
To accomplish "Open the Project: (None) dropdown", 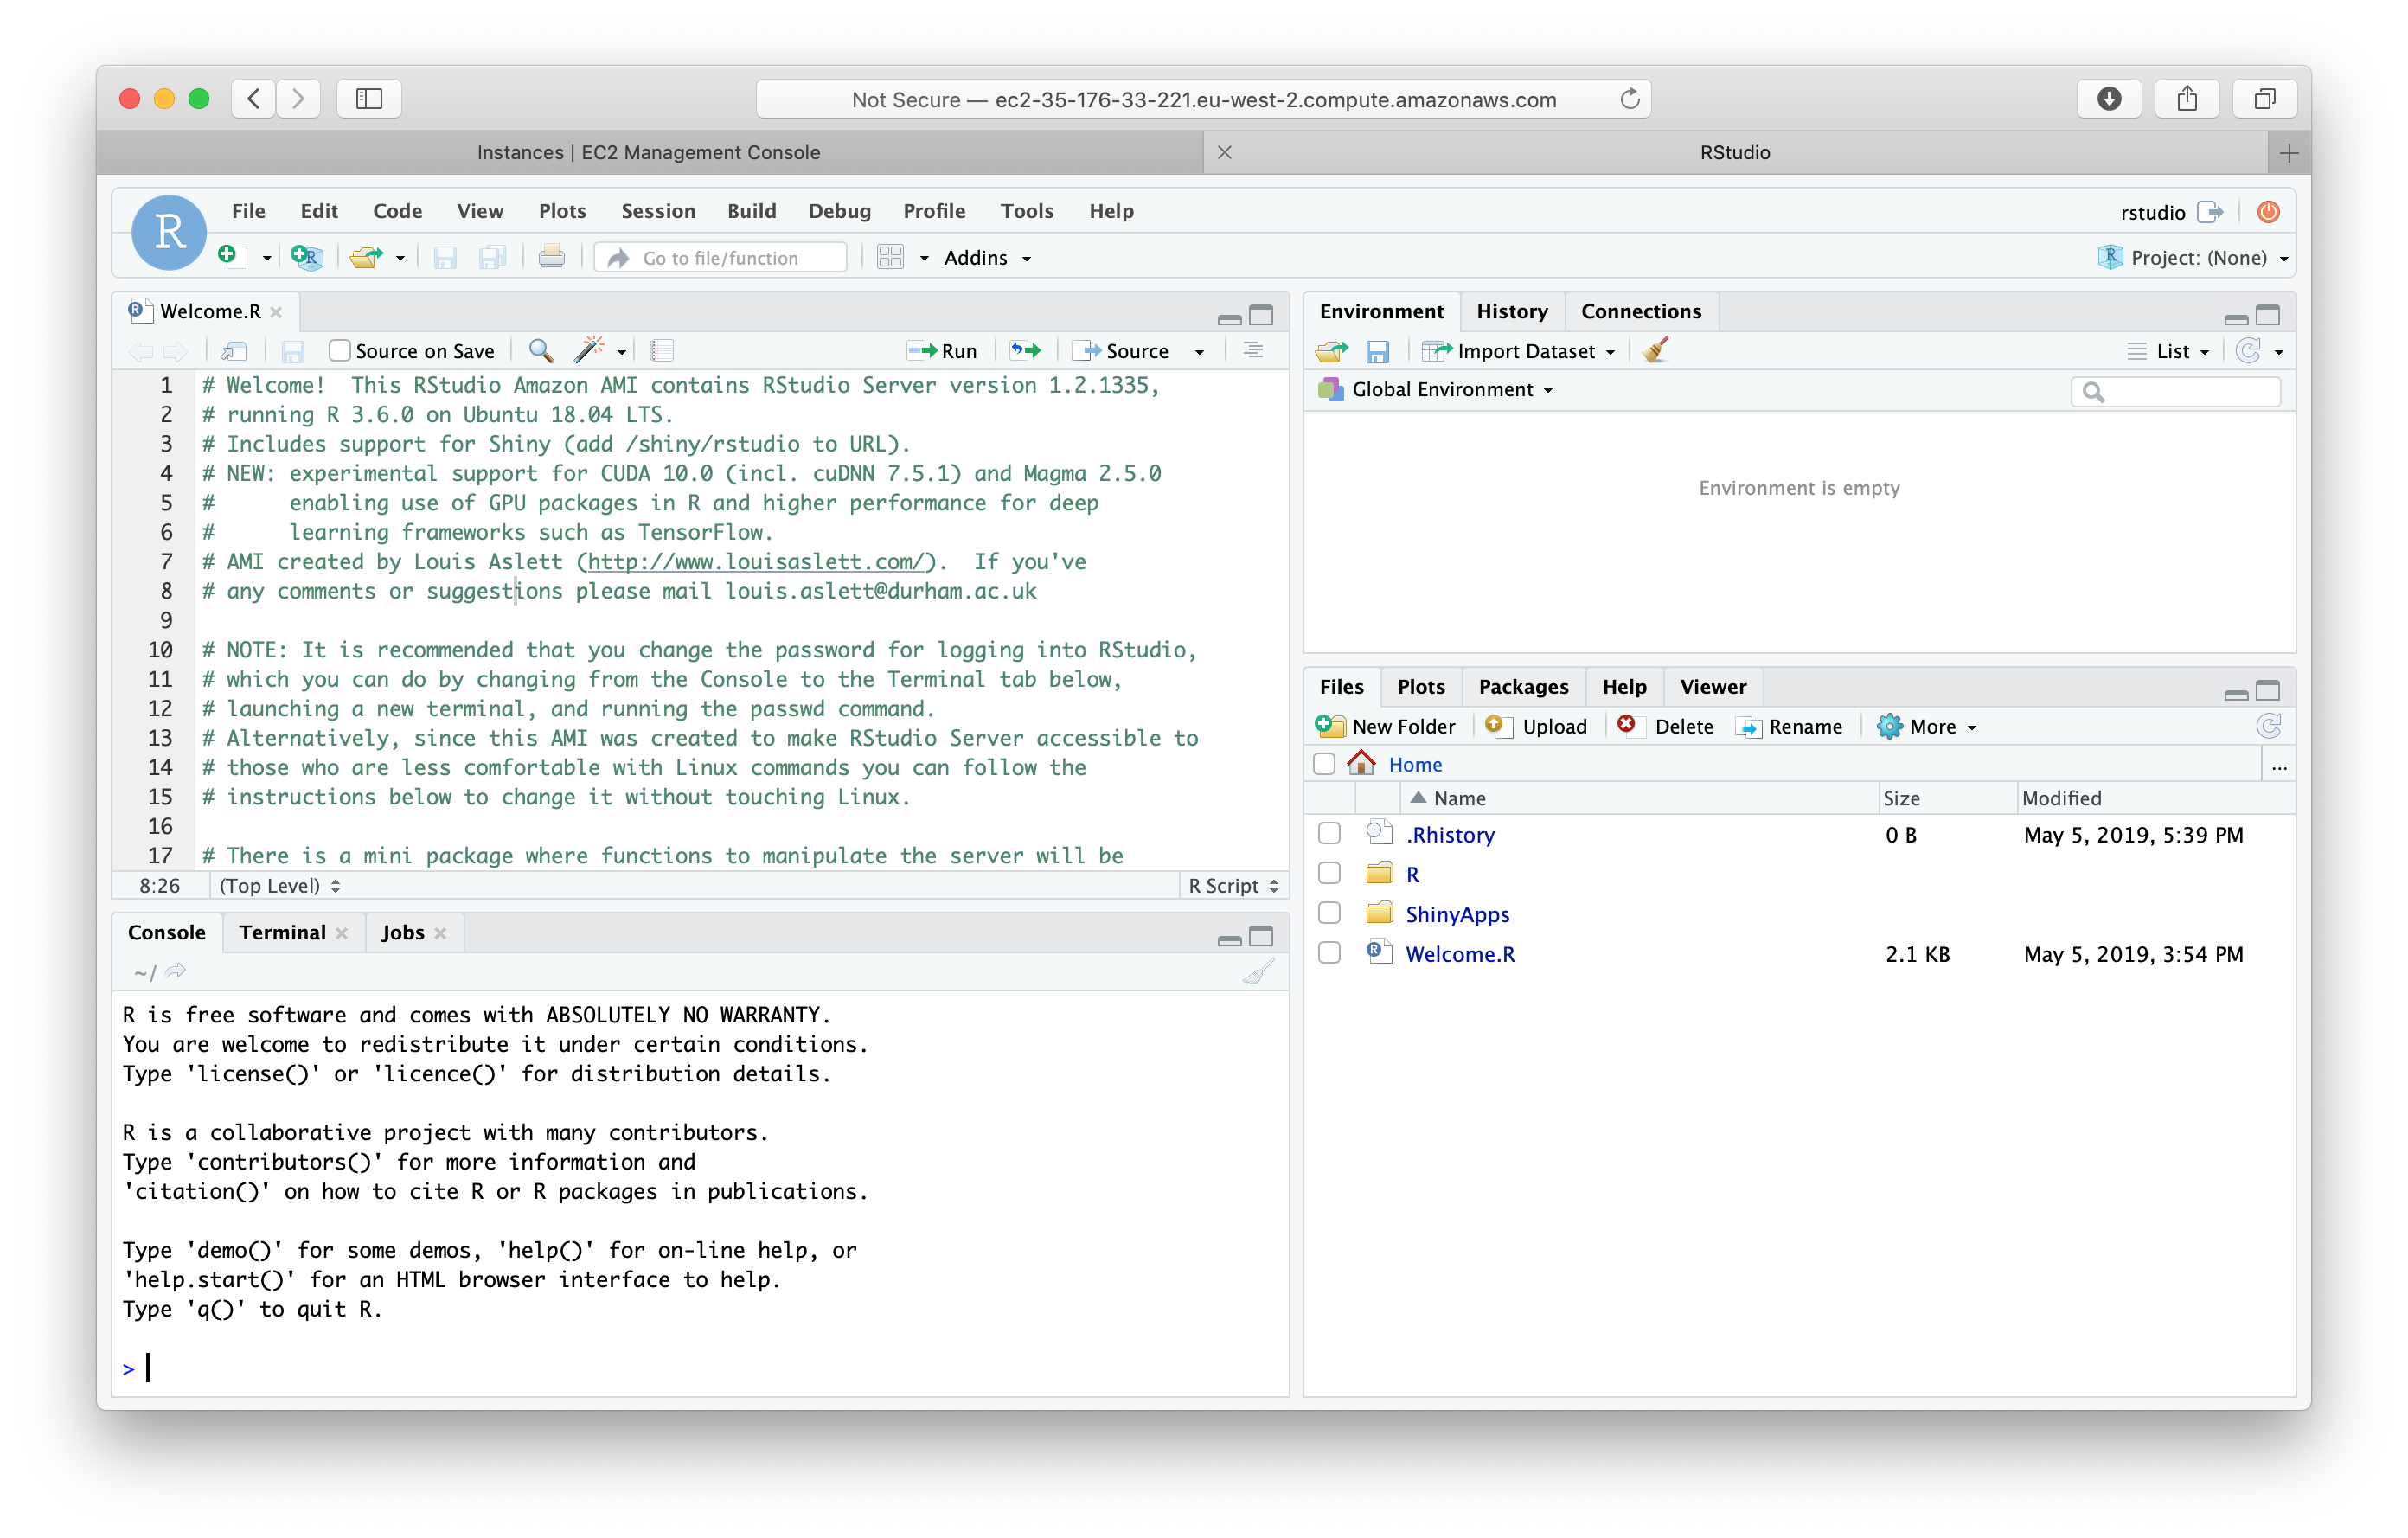I will coord(2196,258).
